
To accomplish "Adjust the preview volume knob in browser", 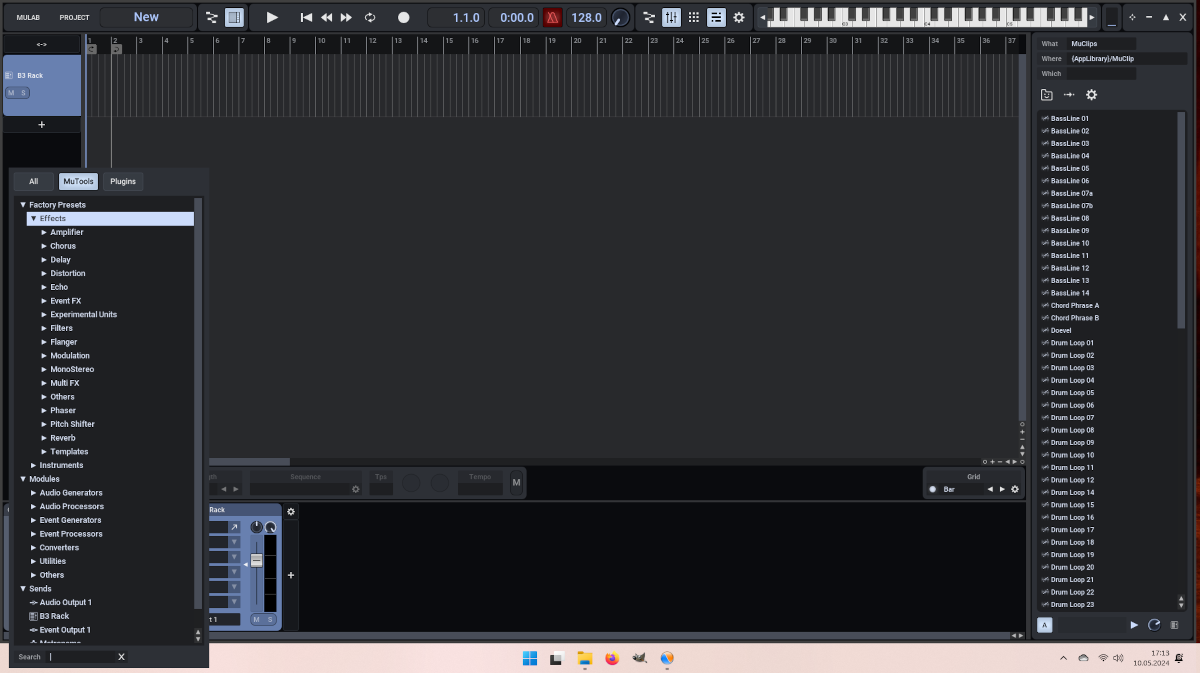I will coord(1154,625).
